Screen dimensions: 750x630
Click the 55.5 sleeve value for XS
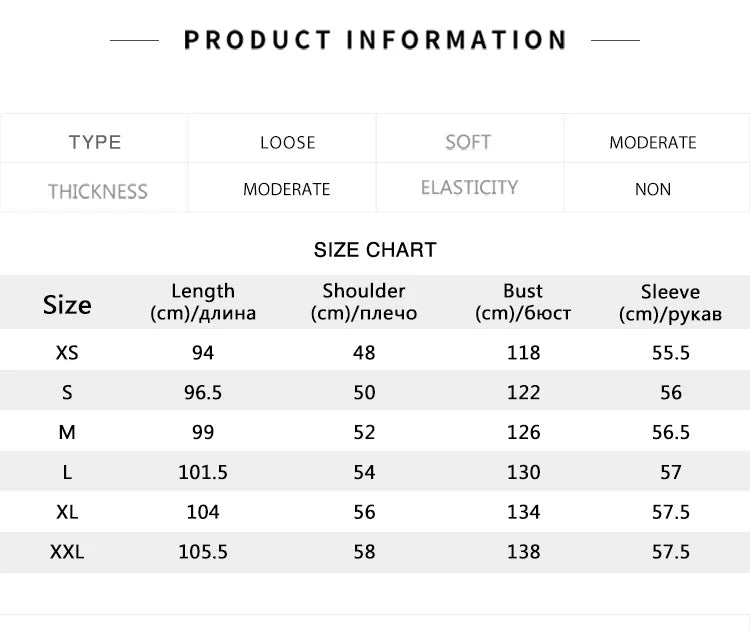click(670, 353)
